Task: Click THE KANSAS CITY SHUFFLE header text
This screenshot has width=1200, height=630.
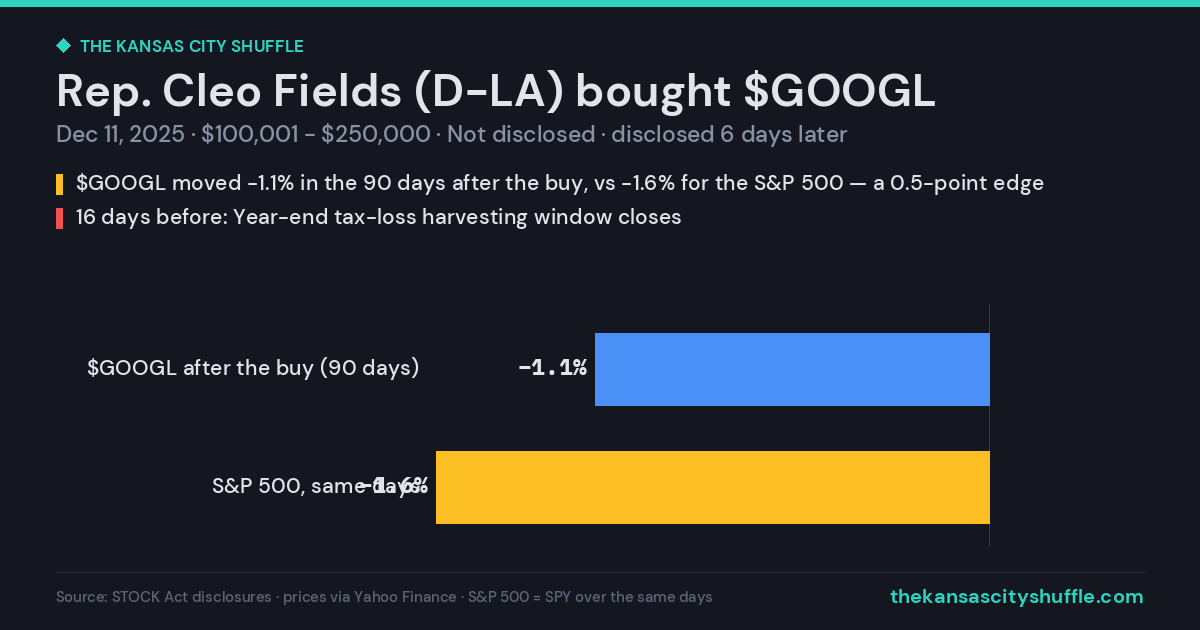Action: (x=191, y=46)
